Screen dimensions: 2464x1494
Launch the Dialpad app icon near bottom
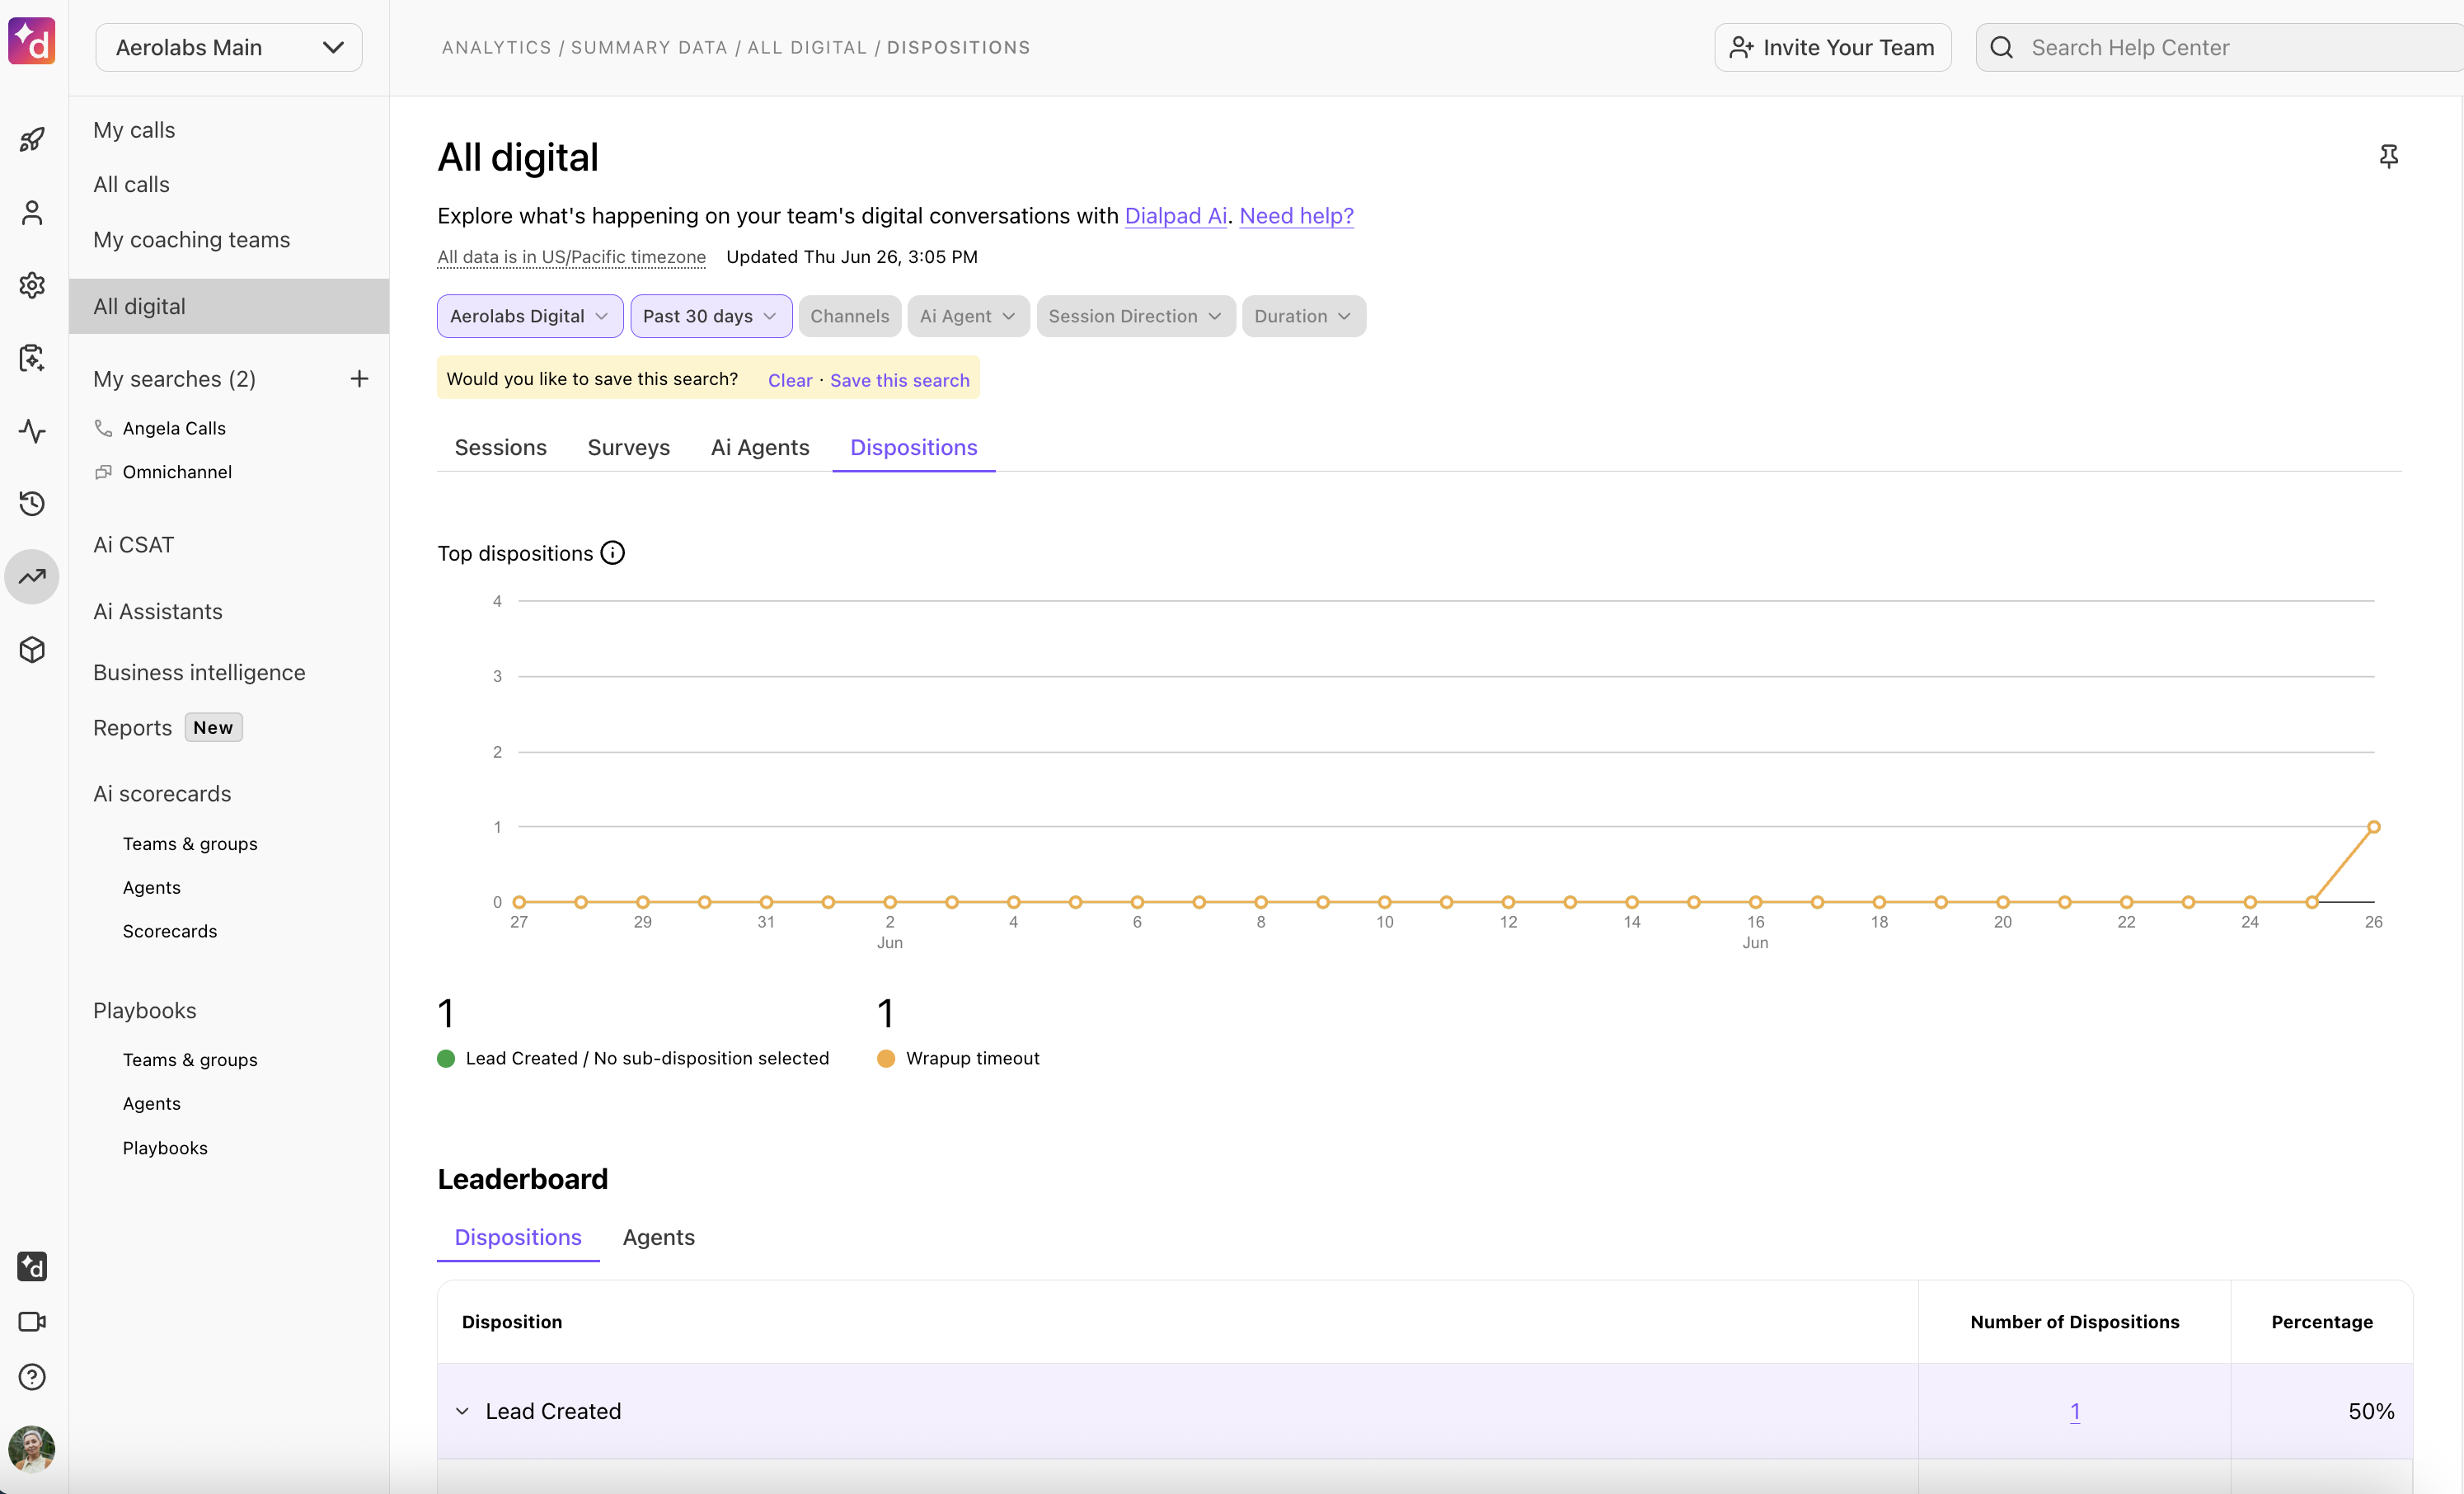[32, 1267]
